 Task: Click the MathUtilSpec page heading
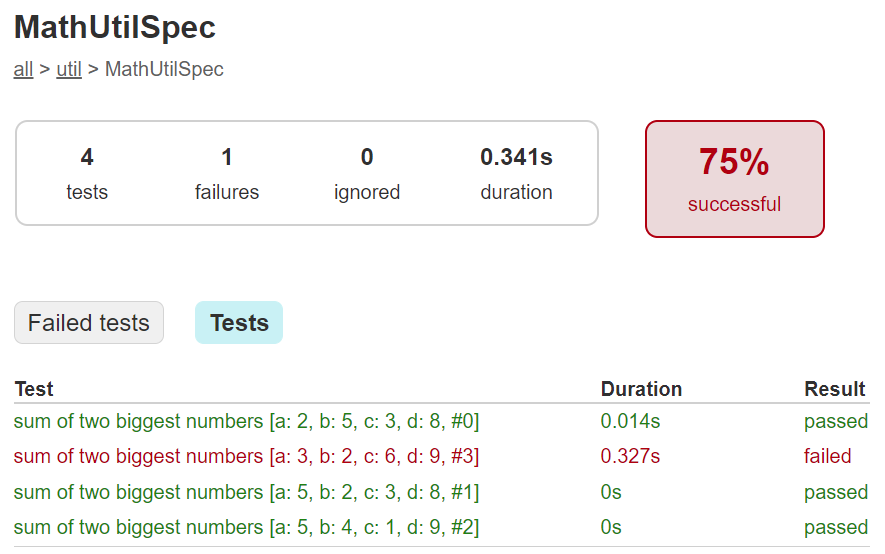(115, 27)
